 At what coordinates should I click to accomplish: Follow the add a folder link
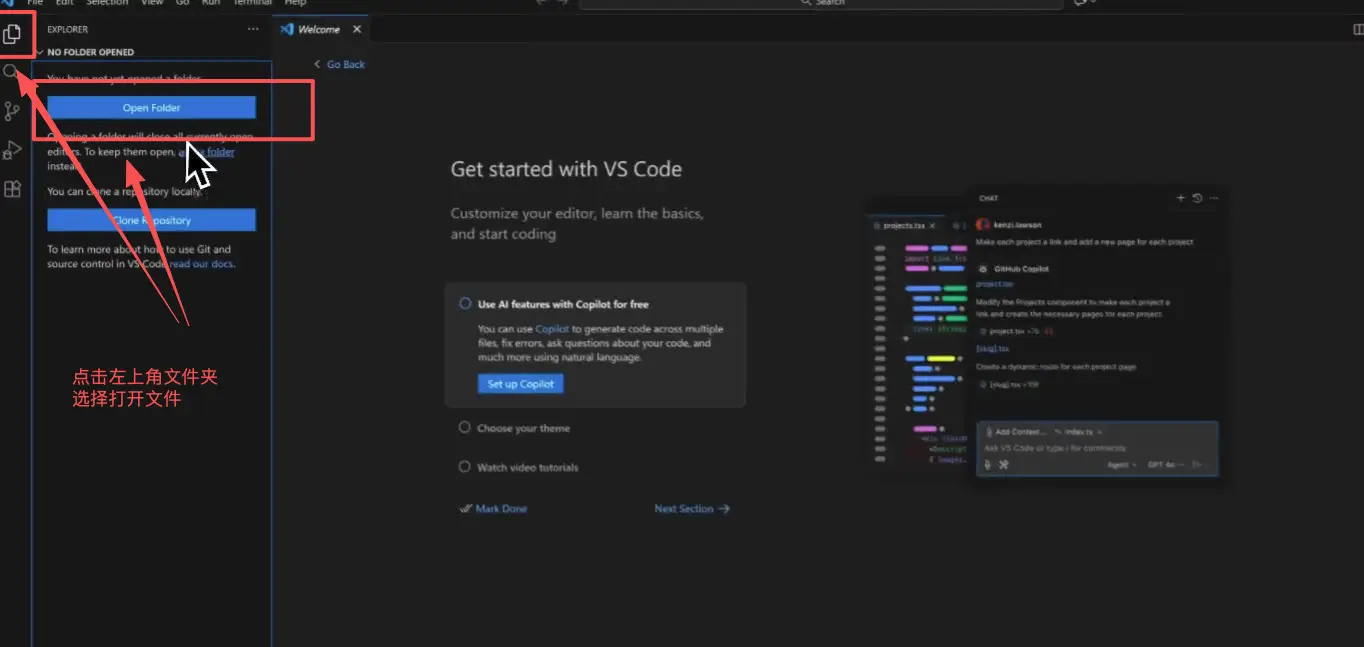207,152
